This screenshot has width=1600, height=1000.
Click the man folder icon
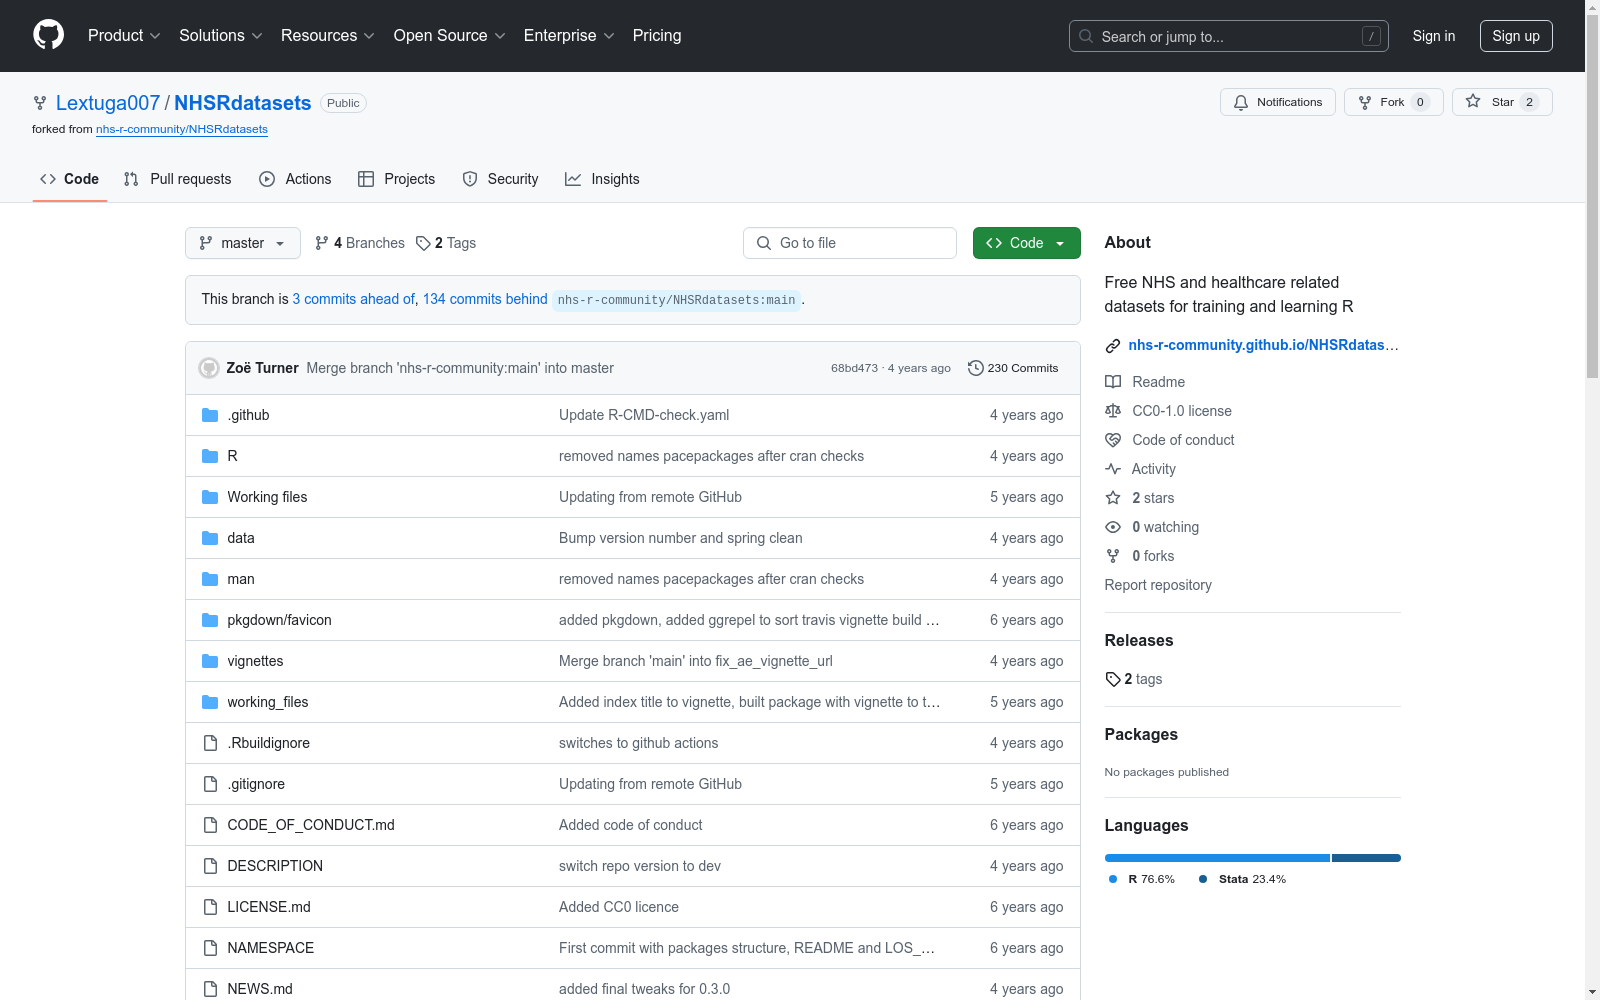pos(210,579)
